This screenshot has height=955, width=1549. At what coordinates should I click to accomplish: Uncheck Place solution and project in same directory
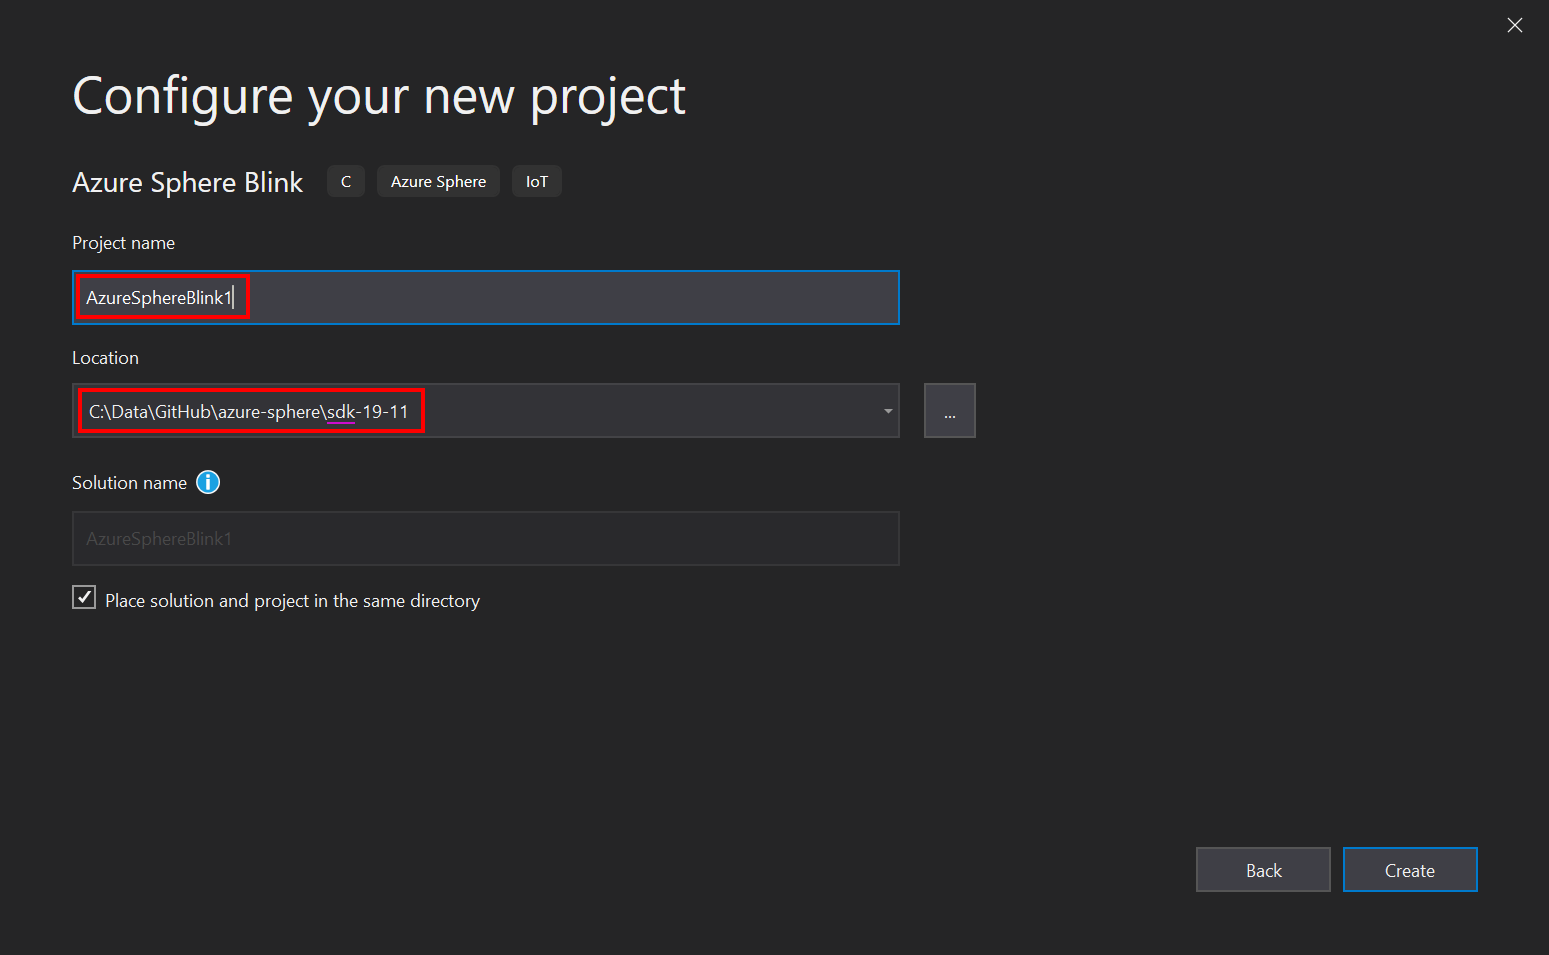tap(84, 598)
